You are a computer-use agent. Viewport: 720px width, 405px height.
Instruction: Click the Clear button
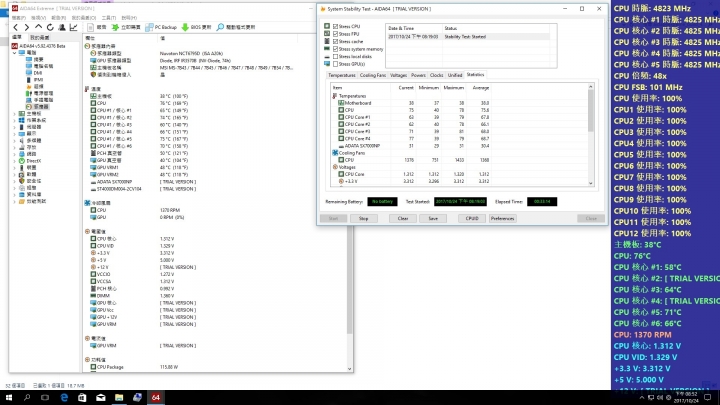coord(403,219)
